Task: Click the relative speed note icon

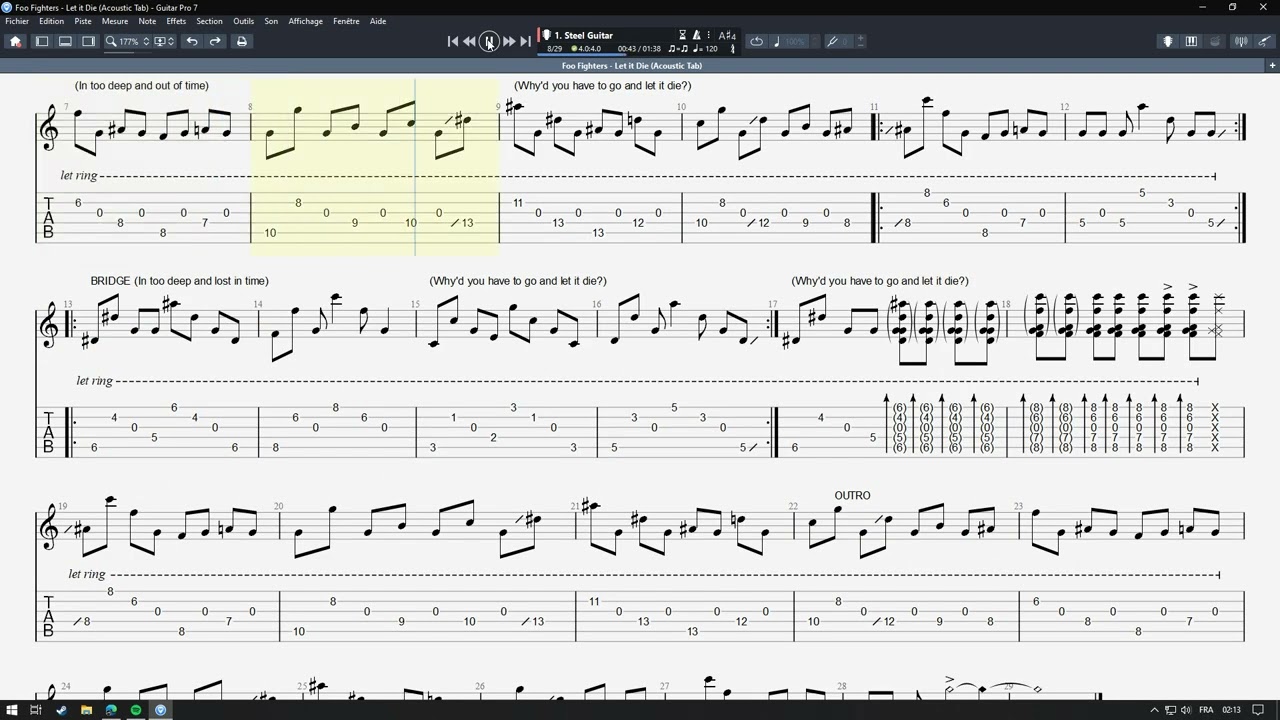Action: (777, 41)
